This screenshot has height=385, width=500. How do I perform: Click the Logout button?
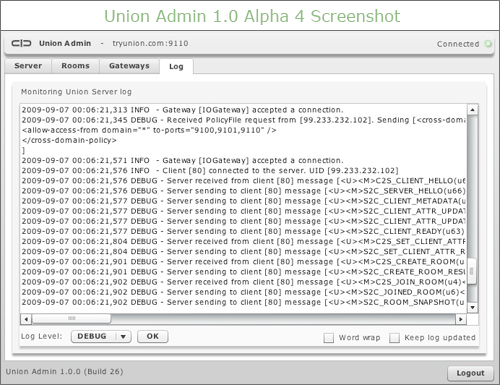470,373
